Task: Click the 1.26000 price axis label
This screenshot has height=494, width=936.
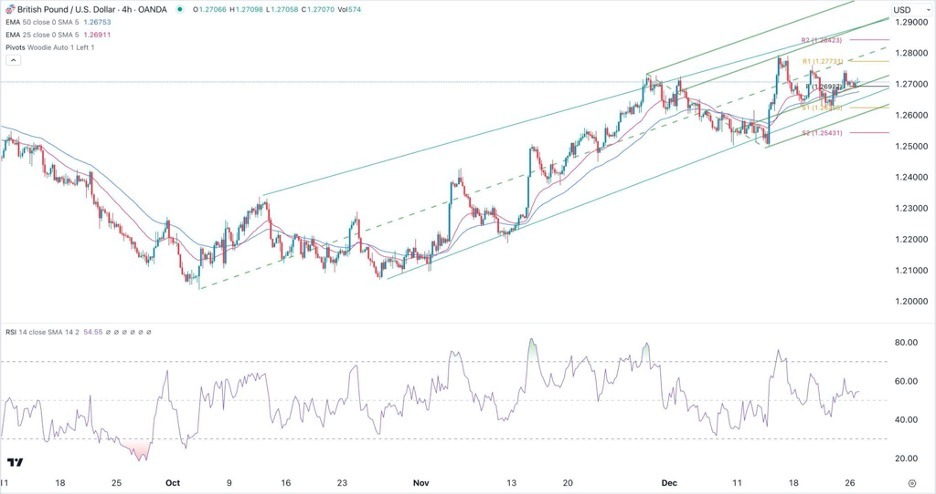Action: pyautogui.click(x=912, y=115)
